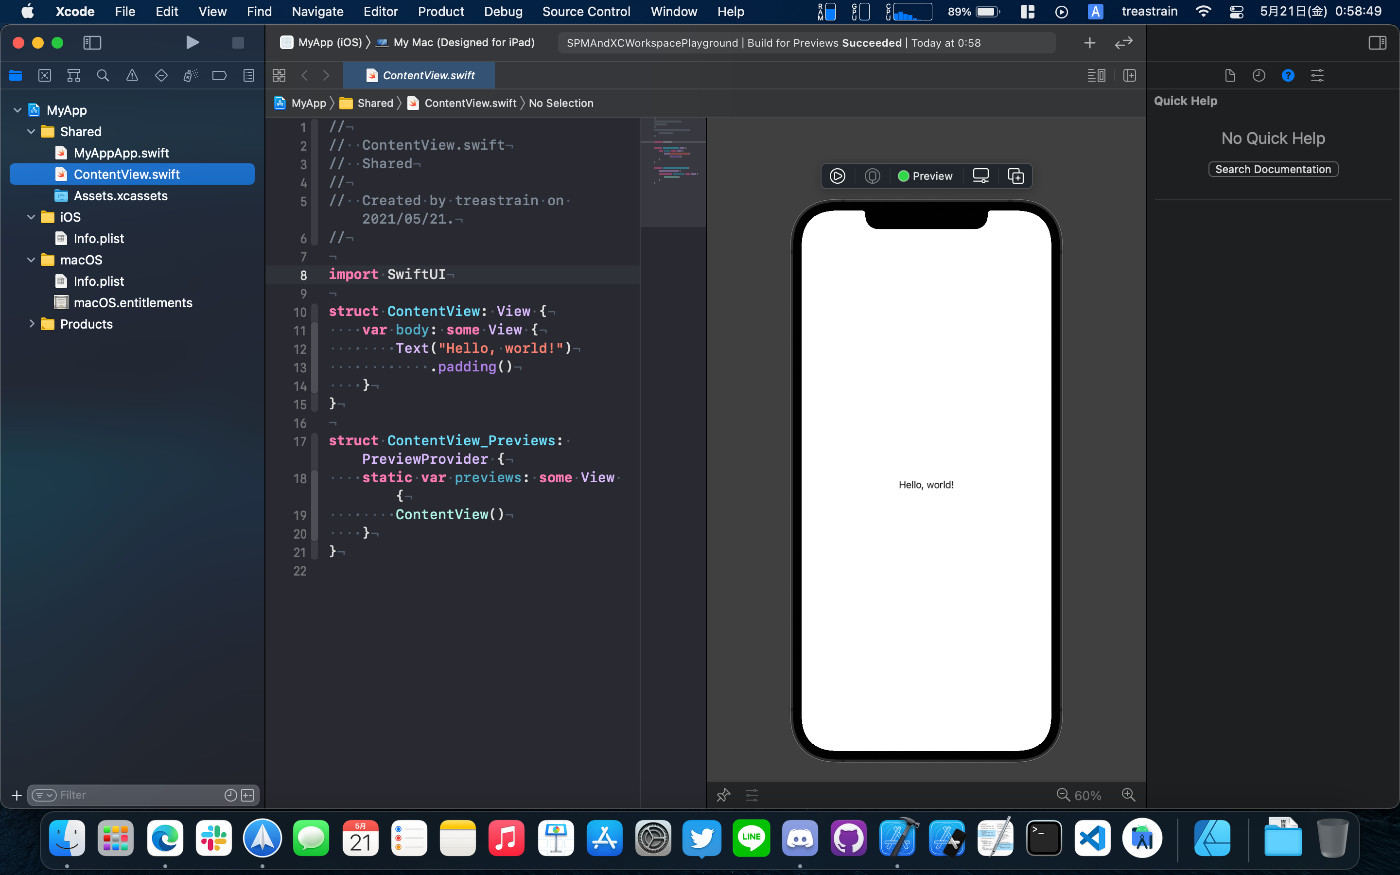This screenshot has width=1400, height=875.
Task: Open the Wi-Fi status menu
Action: pos(1203,12)
